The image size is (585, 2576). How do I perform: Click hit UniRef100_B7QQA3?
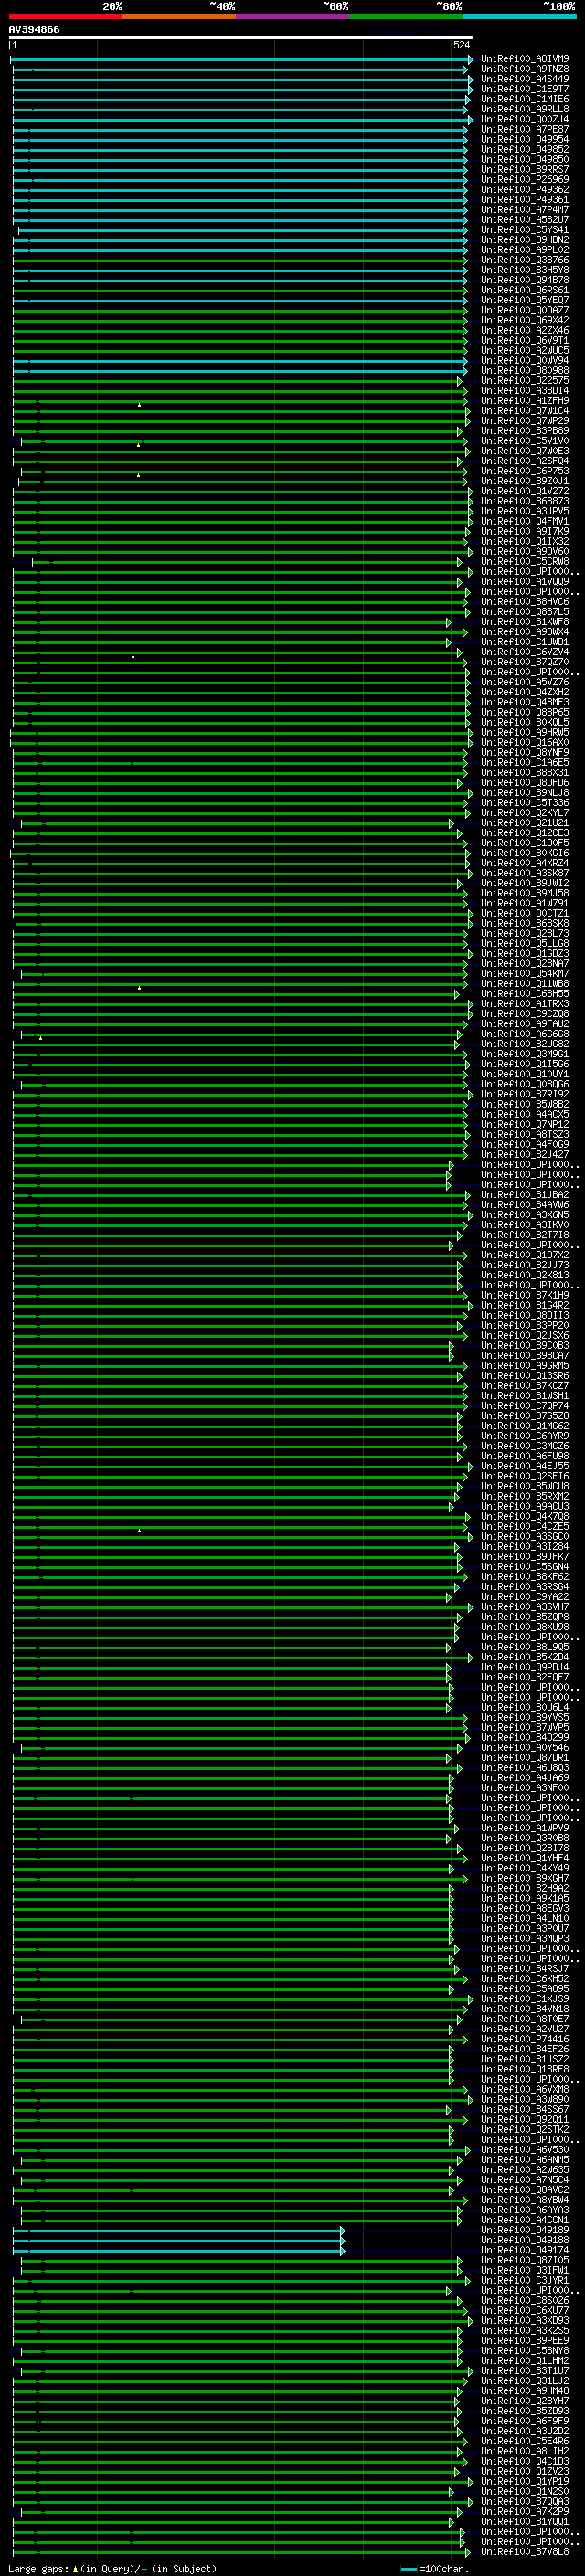525,2502
